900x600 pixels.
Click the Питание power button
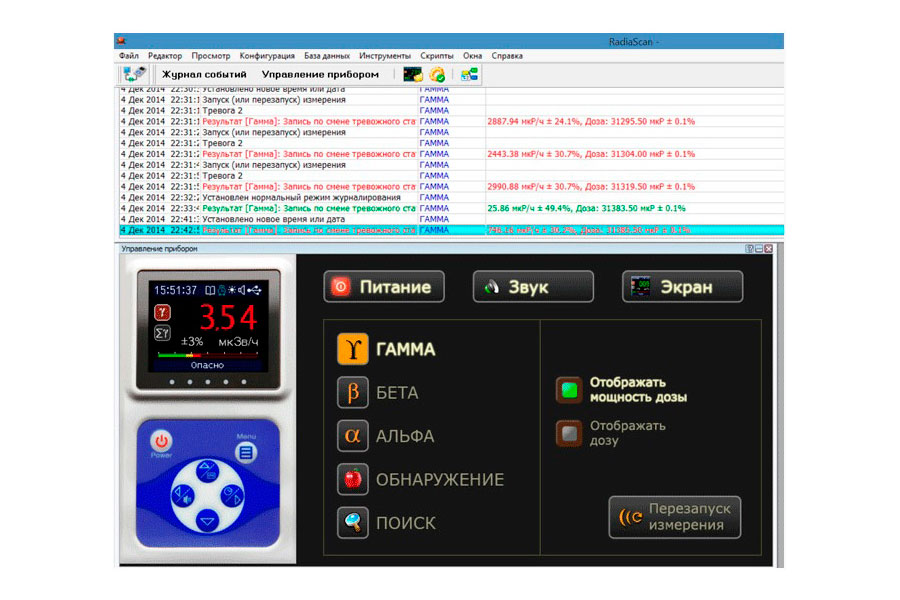point(384,287)
